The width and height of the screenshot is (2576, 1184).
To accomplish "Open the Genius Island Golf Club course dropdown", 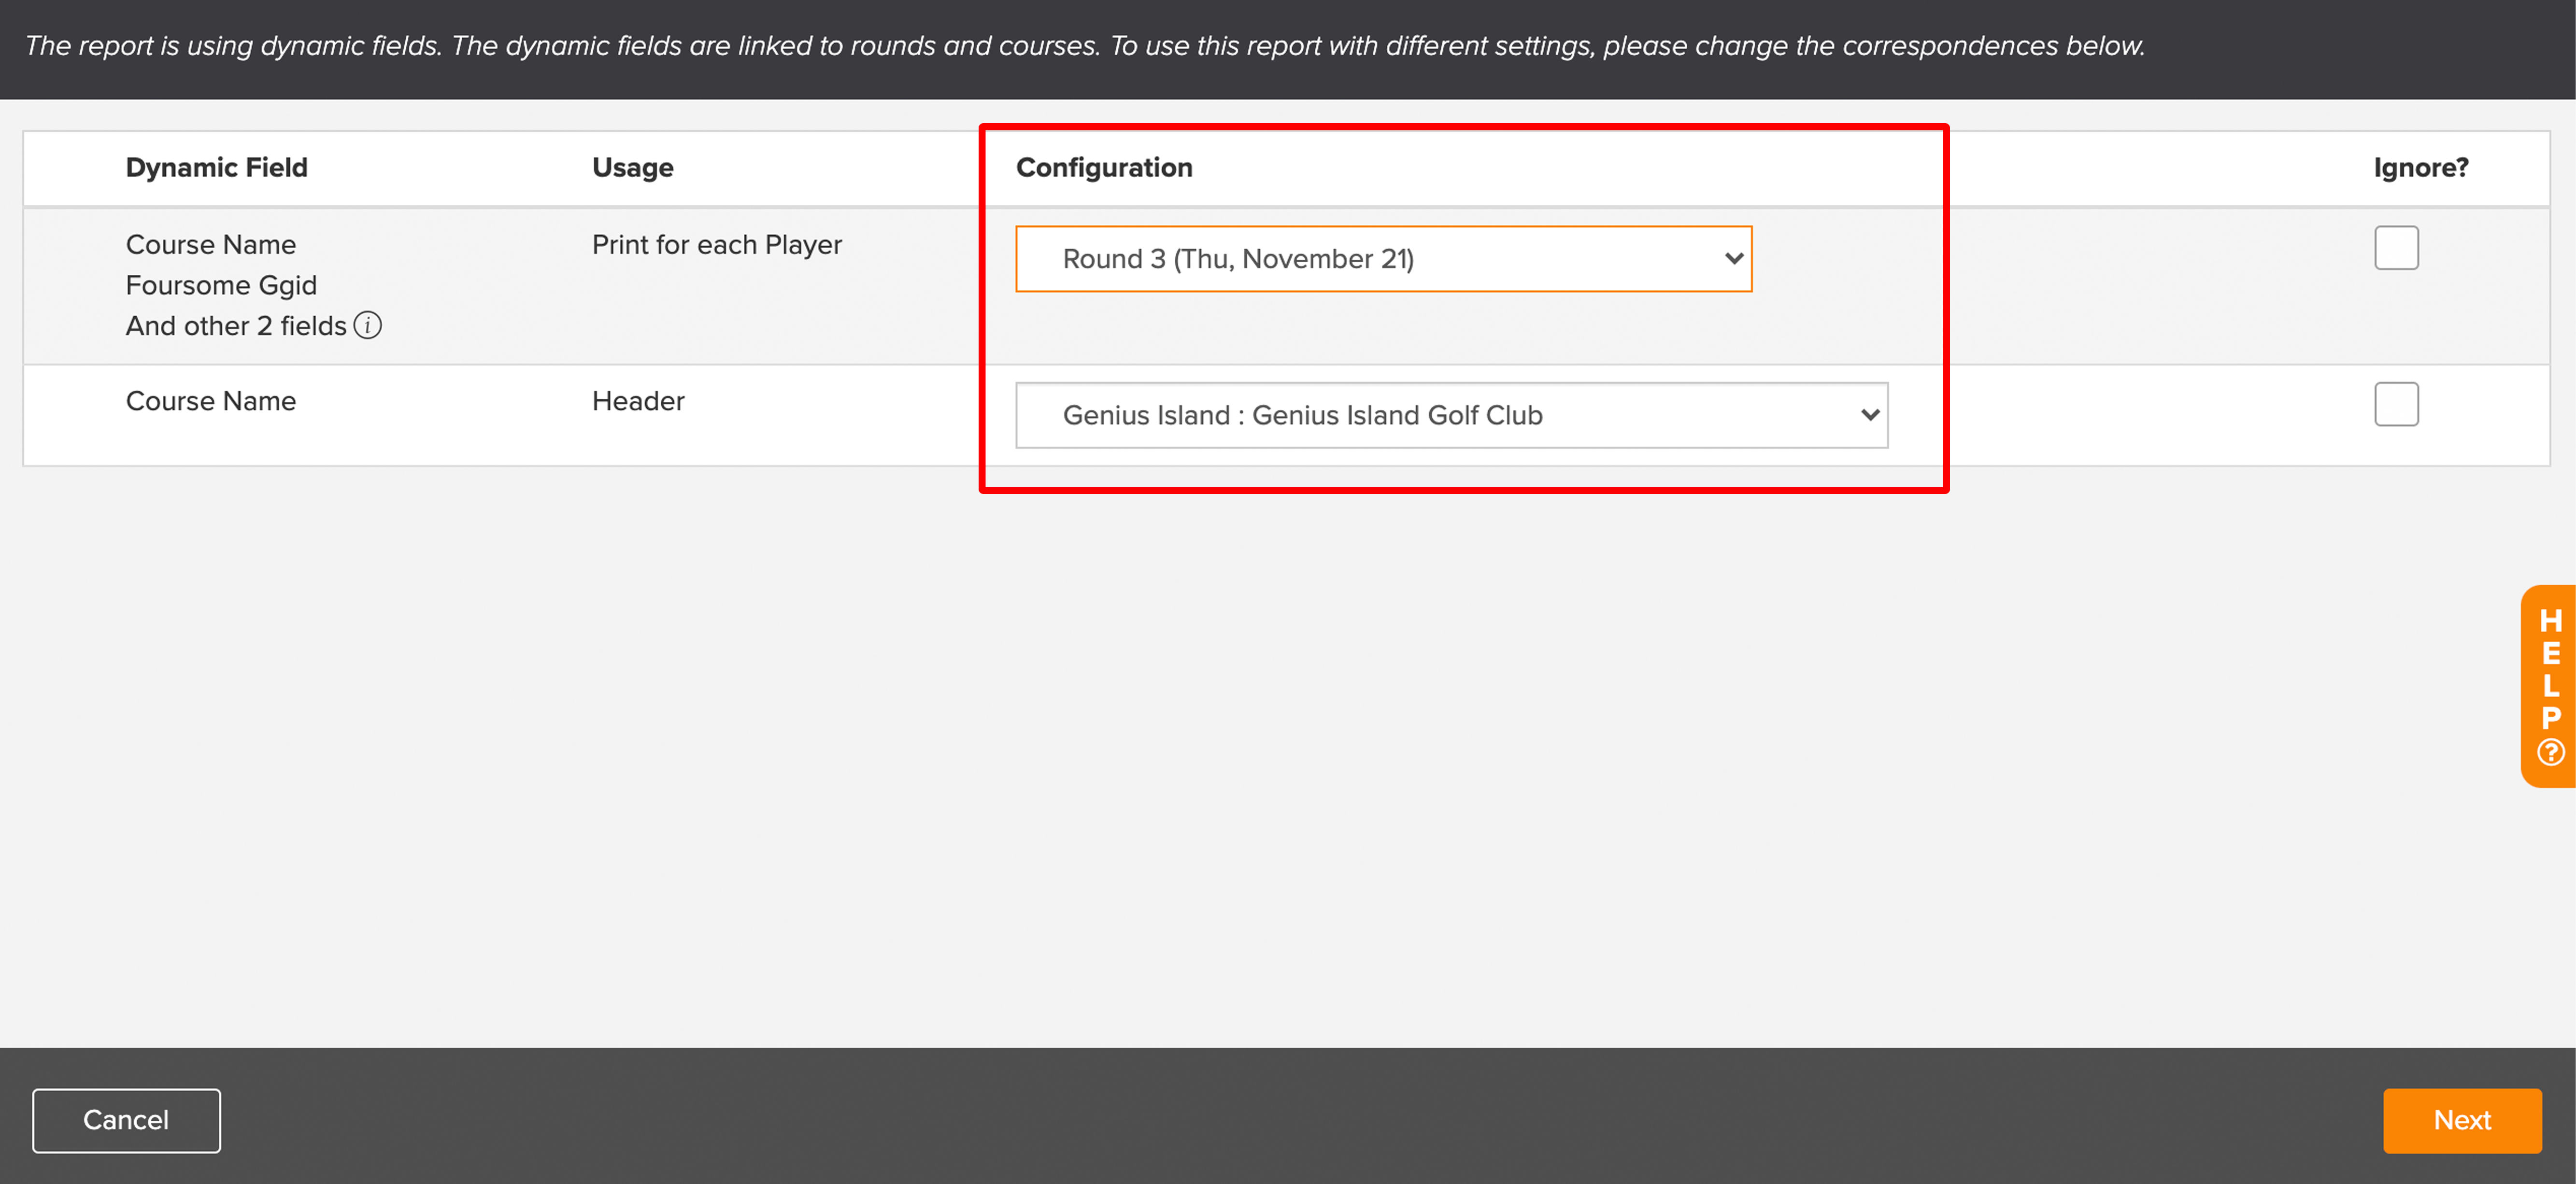I will (1452, 415).
